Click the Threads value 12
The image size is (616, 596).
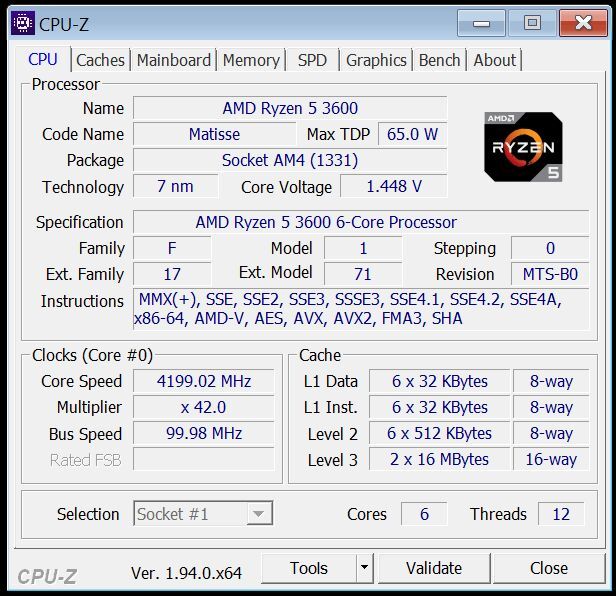[561, 514]
